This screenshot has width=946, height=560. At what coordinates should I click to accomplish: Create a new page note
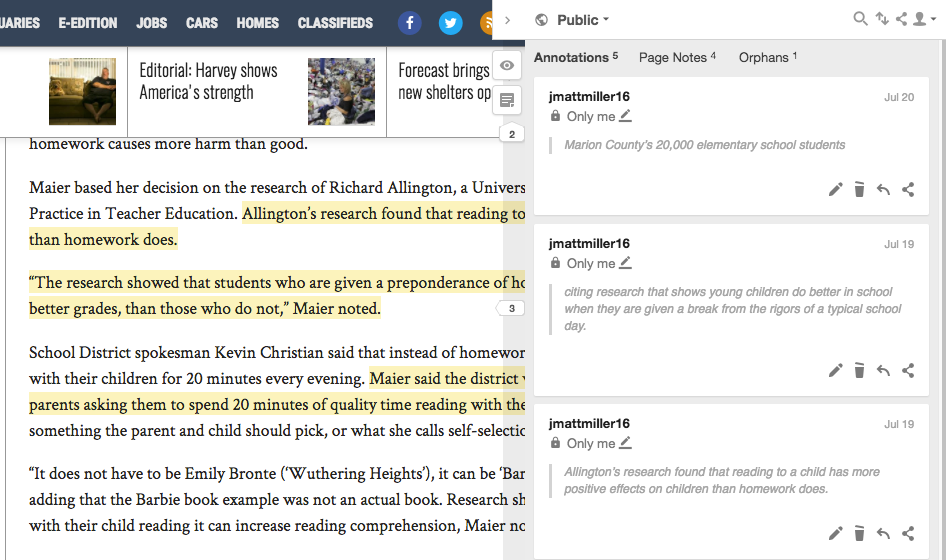tap(507, 100)
